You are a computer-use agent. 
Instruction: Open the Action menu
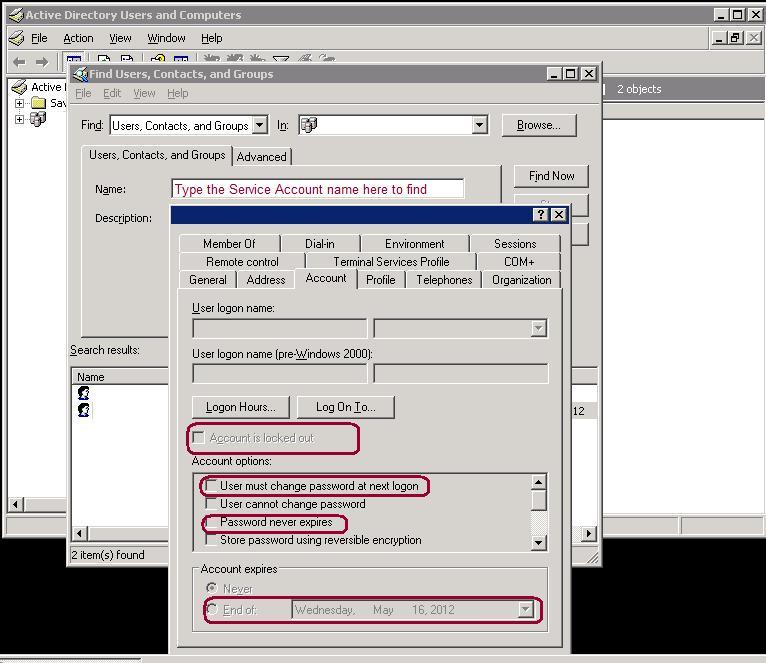click(78, 38)
